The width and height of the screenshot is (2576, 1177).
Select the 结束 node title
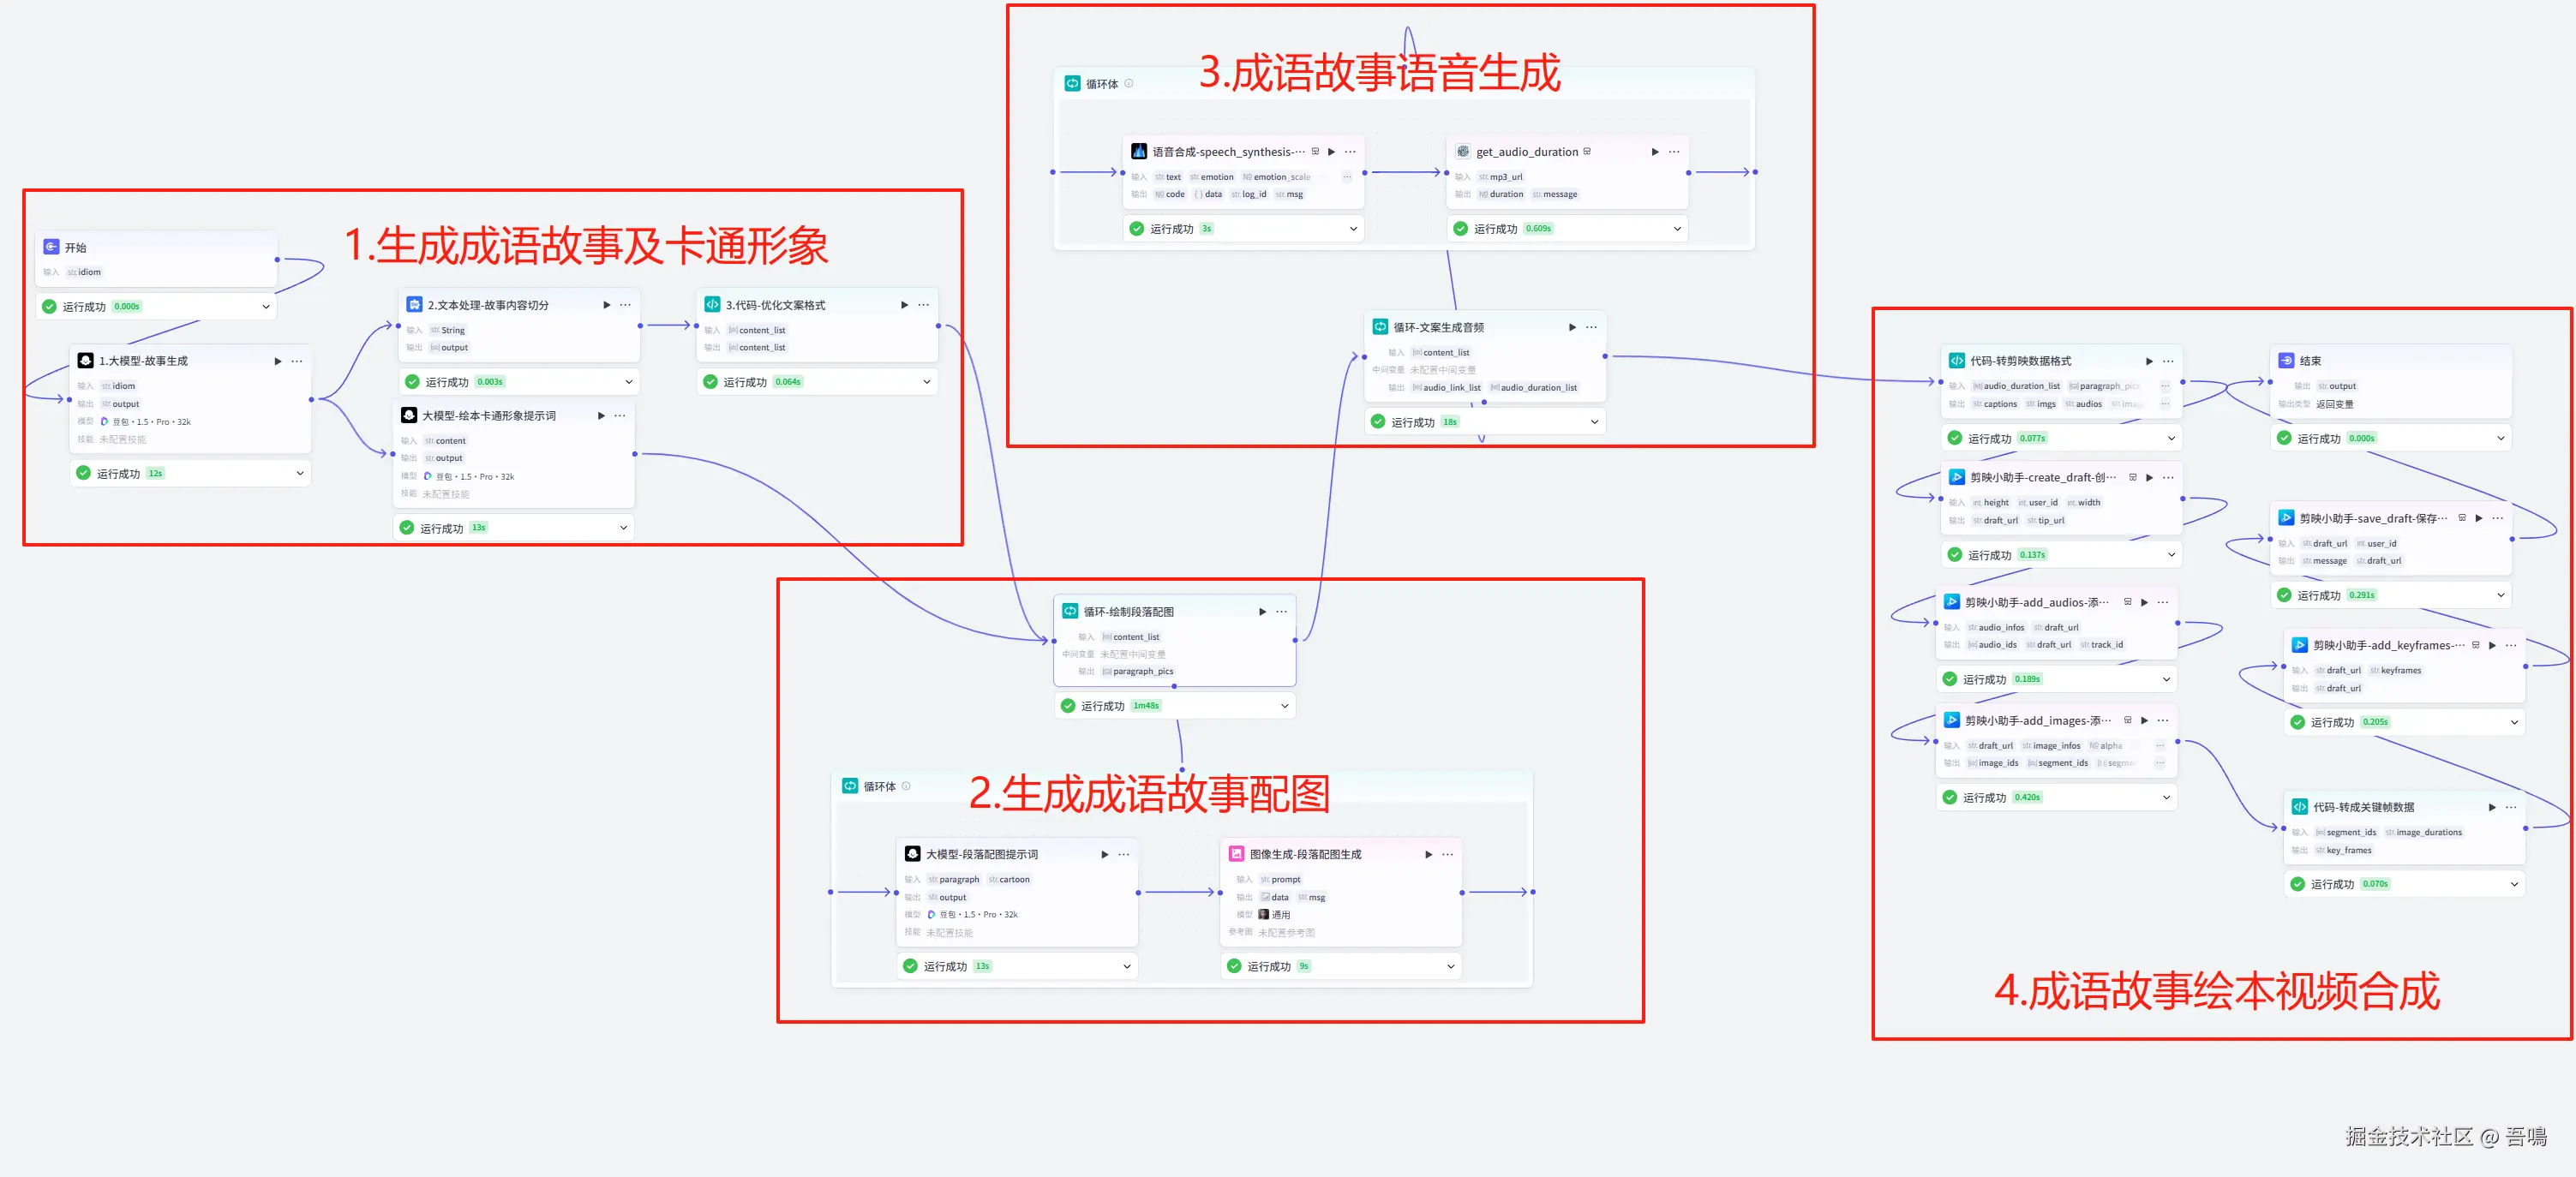(2310, 361)
